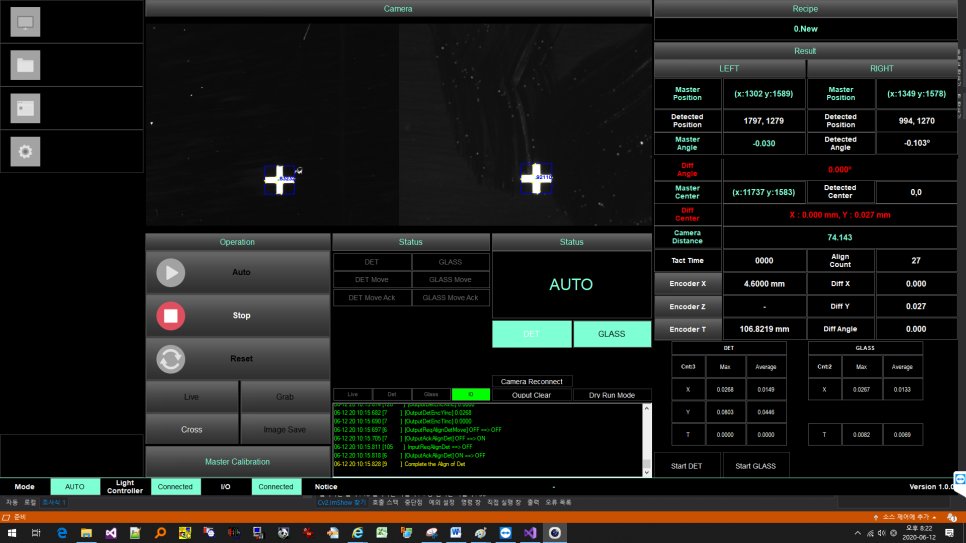Select the GLASS align toggle button
Viewport: 966px width, 543px height.
coord(612,334)
